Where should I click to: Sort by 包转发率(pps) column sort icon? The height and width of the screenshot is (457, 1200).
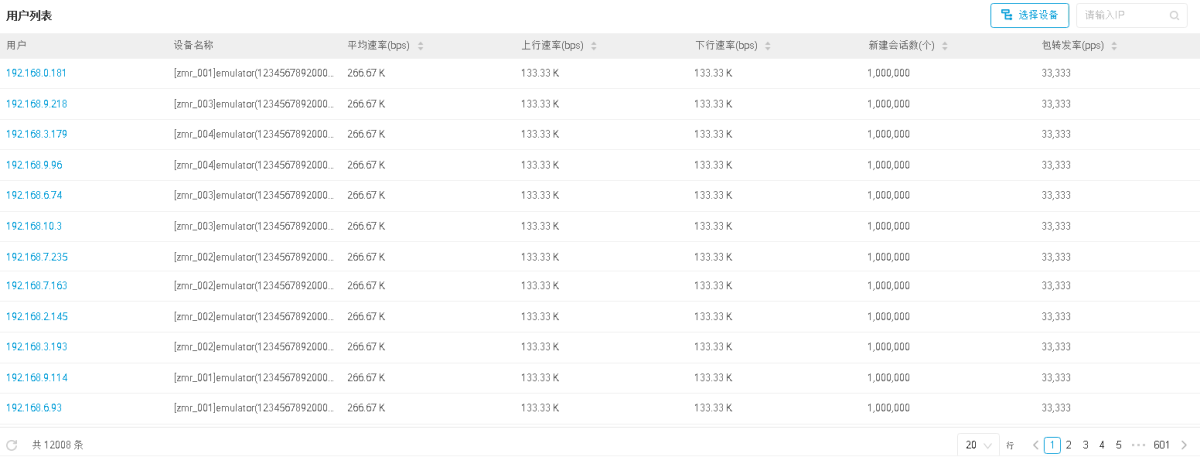(x=1114, y=46)
